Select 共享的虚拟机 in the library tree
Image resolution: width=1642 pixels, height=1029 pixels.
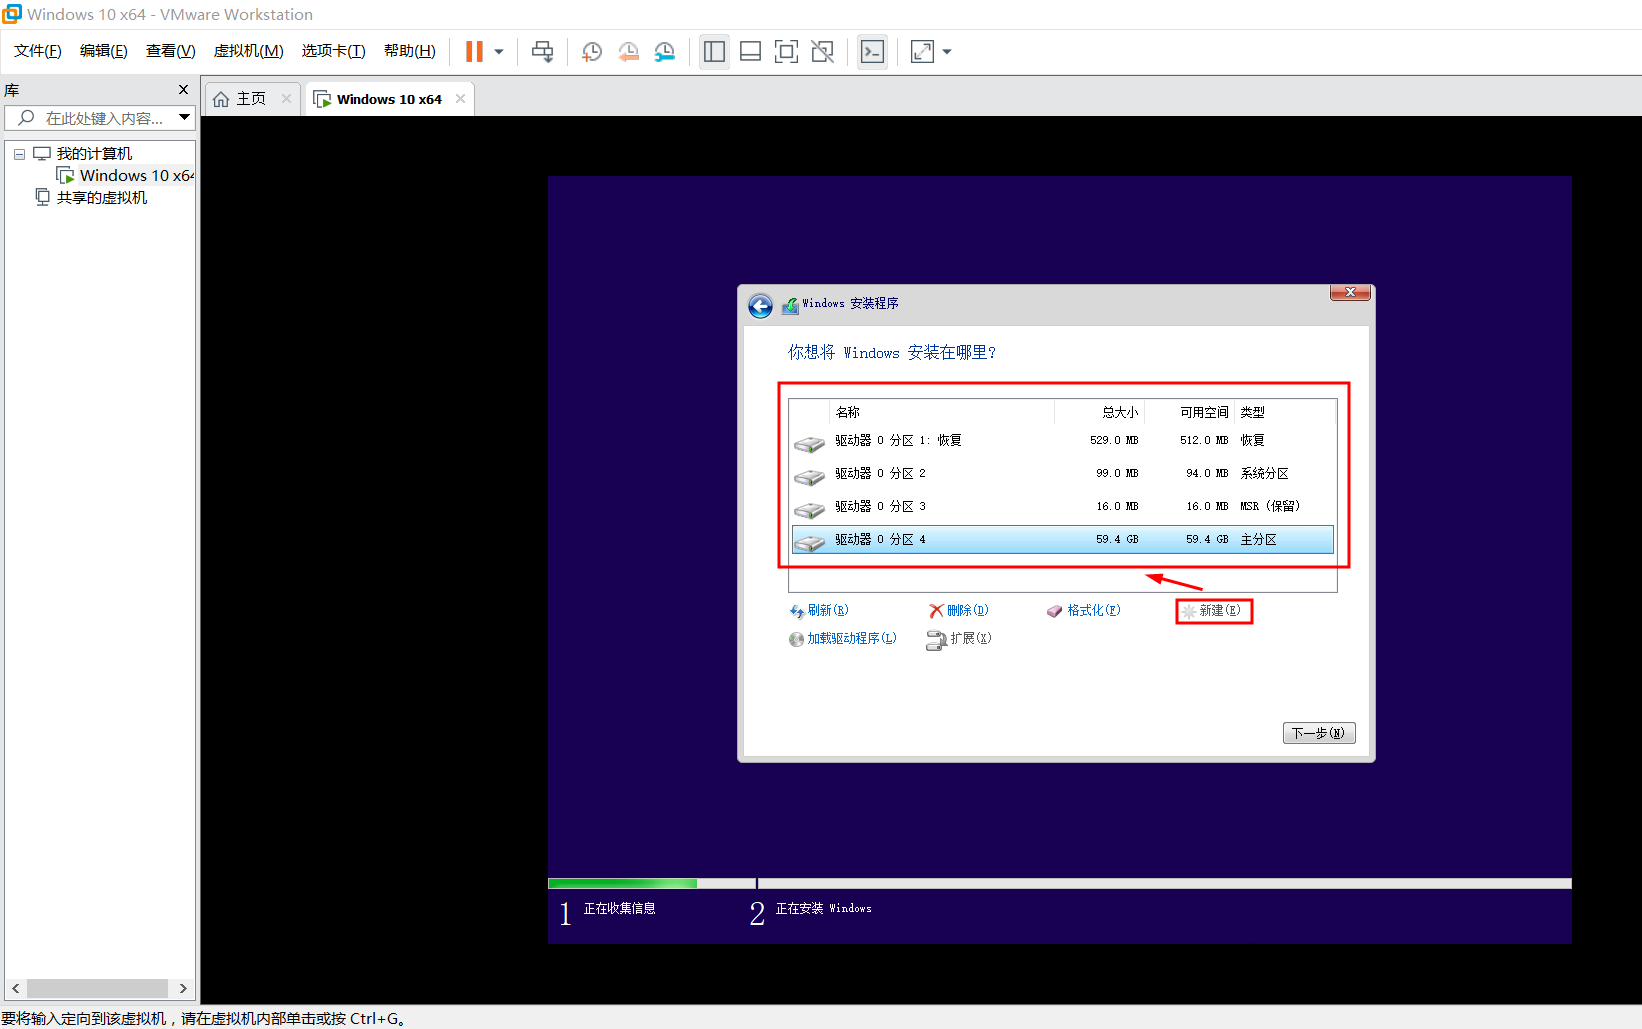pyautogui.click(x=102, y=197)
